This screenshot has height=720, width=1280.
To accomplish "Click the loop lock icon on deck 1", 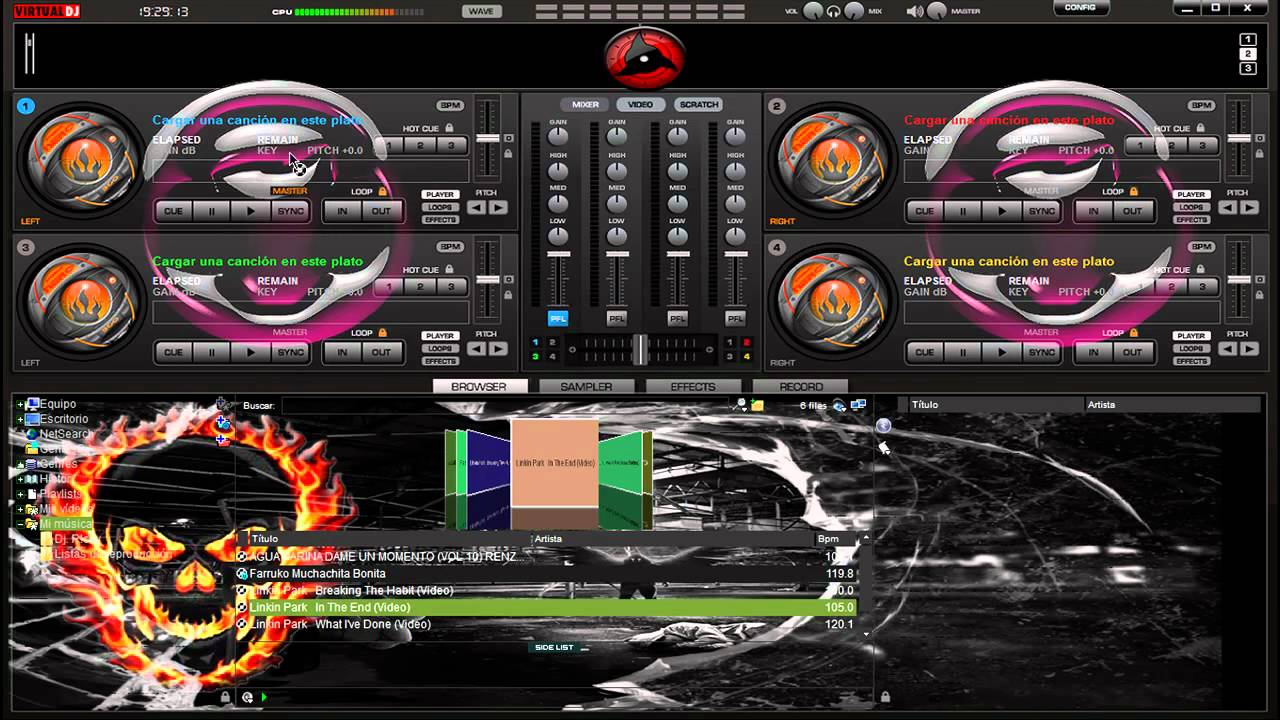I will (382, 191).
